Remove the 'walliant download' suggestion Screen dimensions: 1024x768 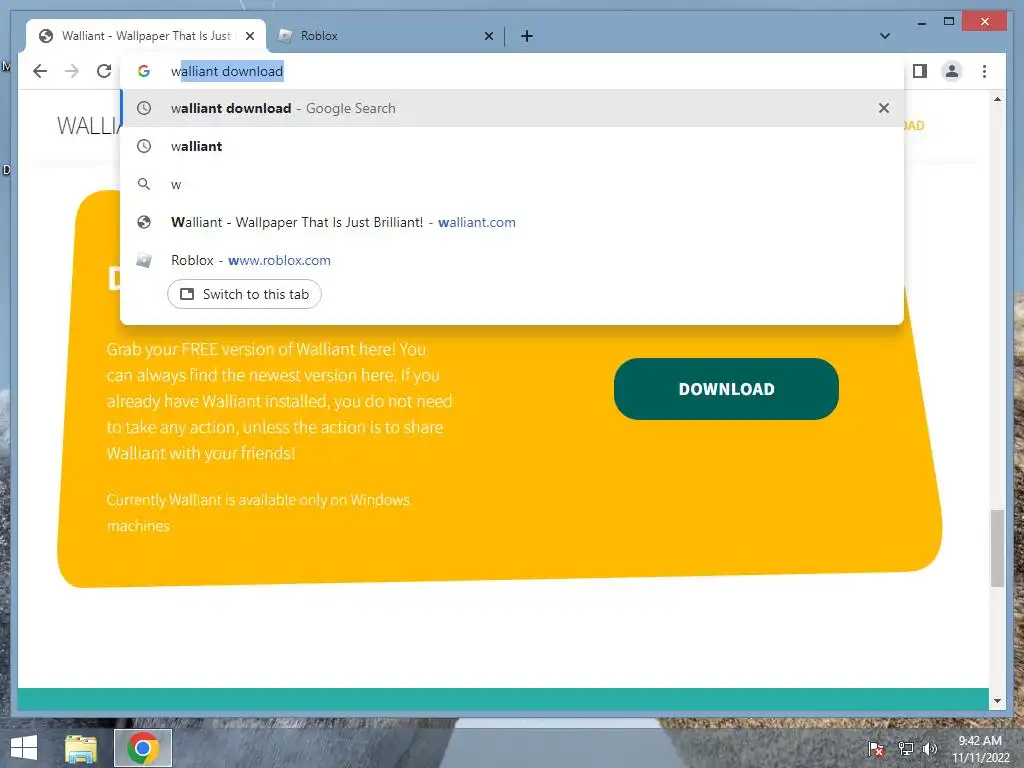pyautogui.click(x=884, y=108)
